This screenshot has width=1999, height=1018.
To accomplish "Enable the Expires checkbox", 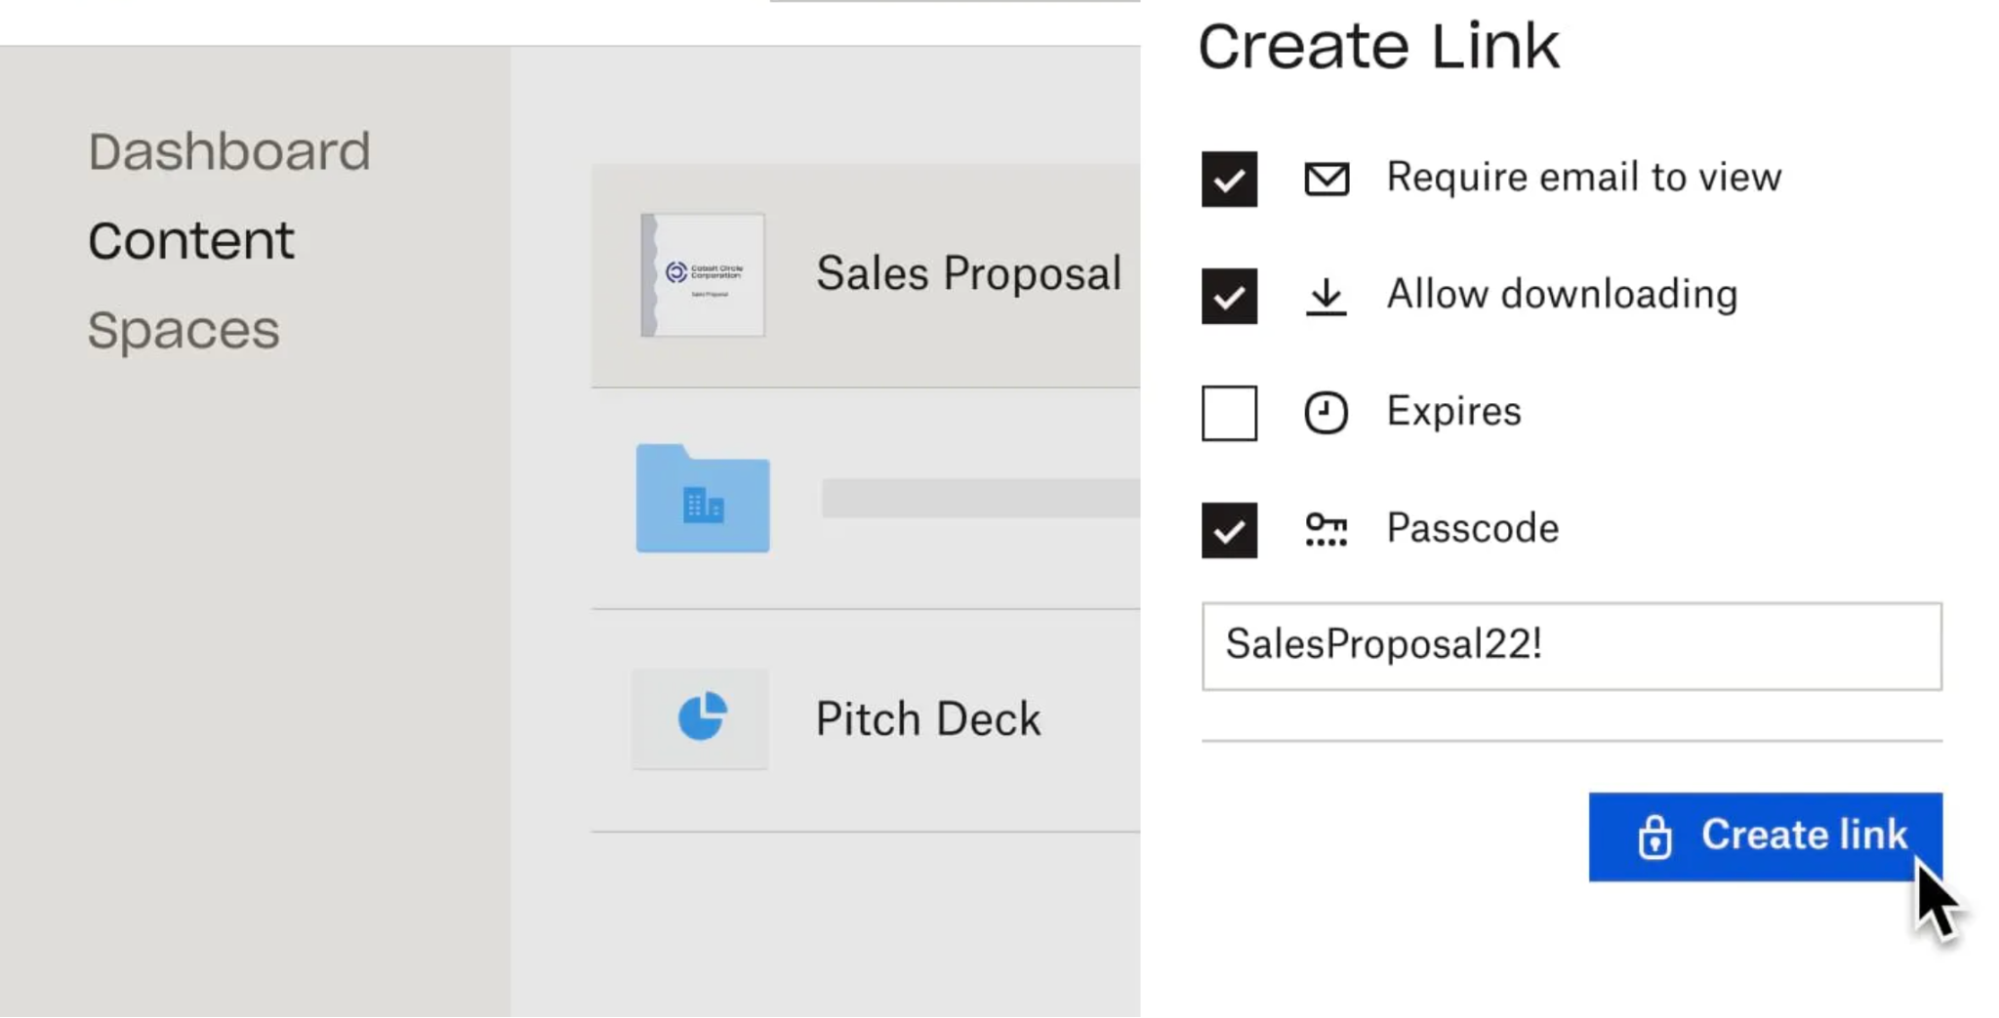I will pos(1229,413).
